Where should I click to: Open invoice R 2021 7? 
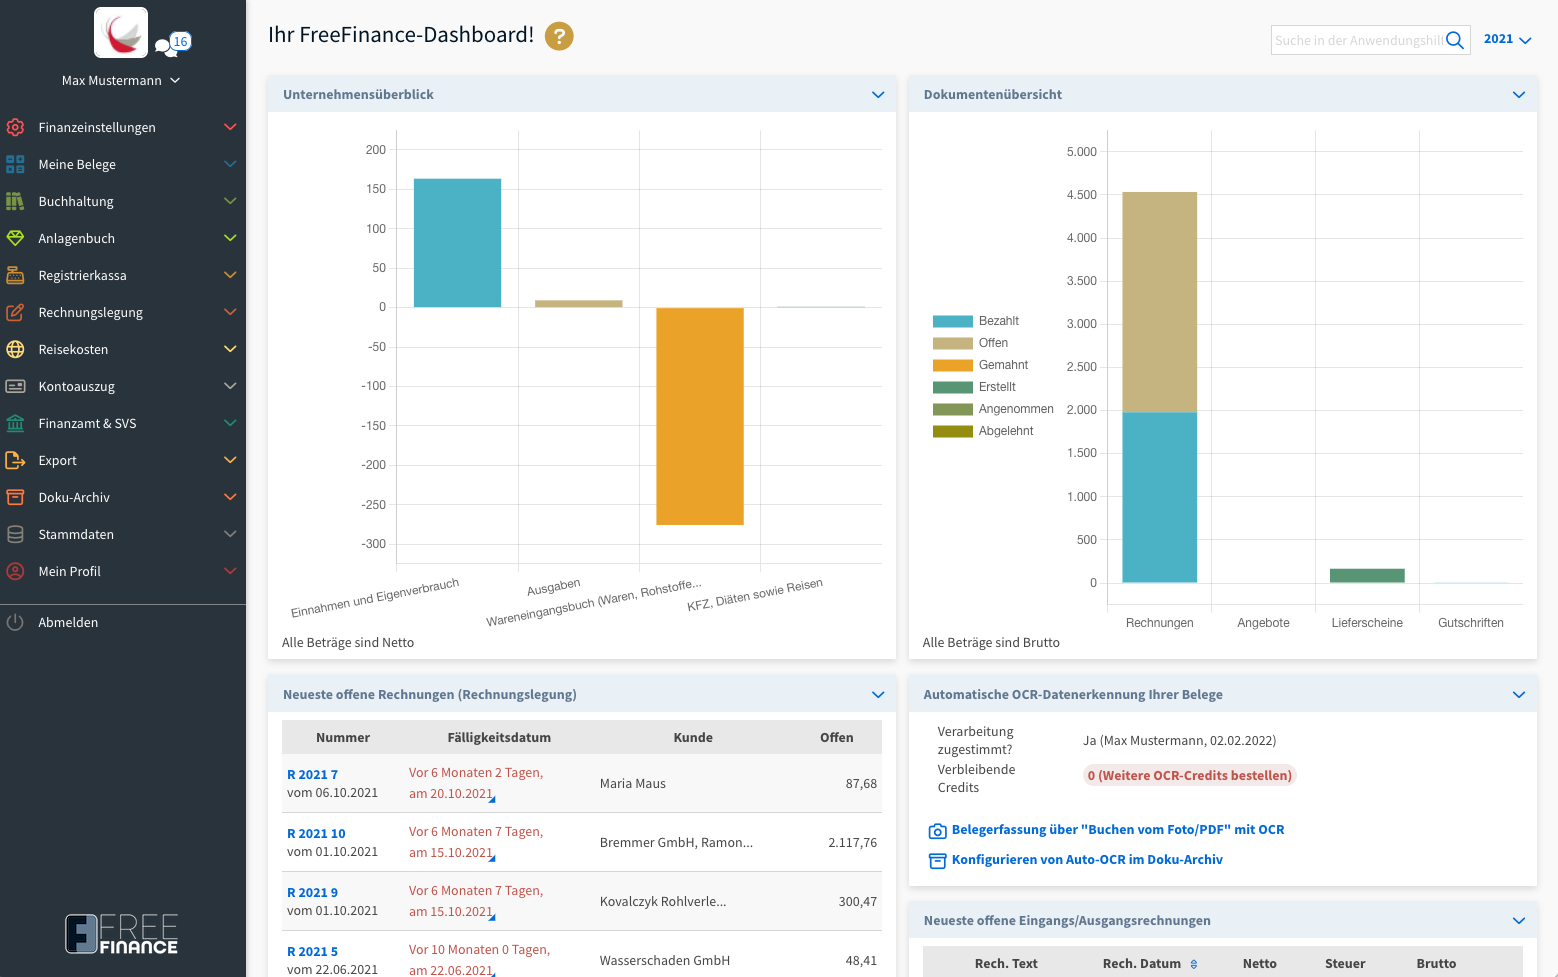(x=312, y=775)
